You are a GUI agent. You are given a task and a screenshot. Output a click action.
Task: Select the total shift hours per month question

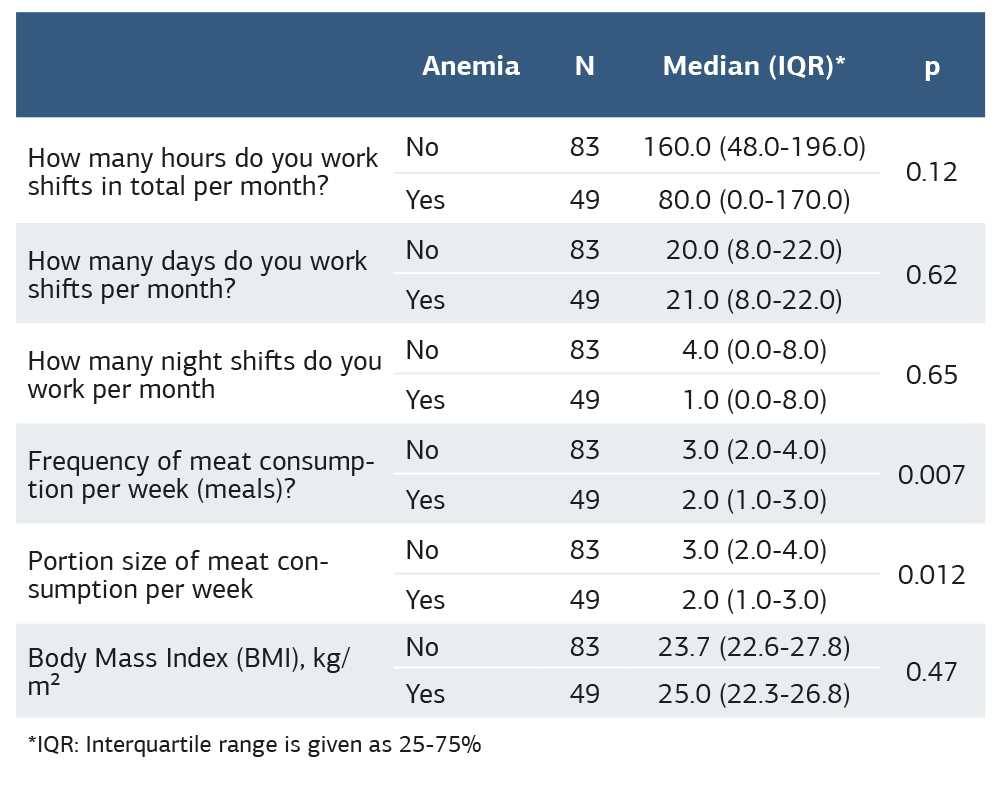point(203,172)
